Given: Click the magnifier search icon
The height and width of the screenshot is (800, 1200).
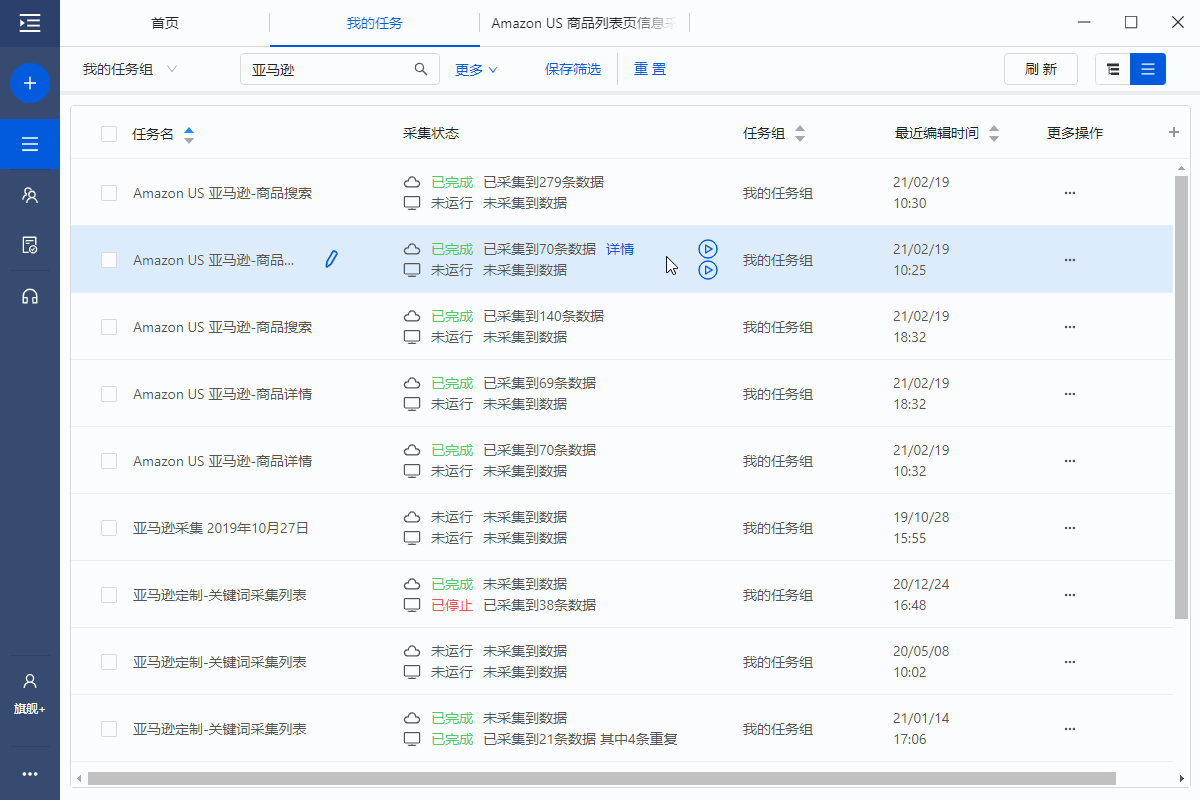Looking at the screenshot, I should (421, 70).
